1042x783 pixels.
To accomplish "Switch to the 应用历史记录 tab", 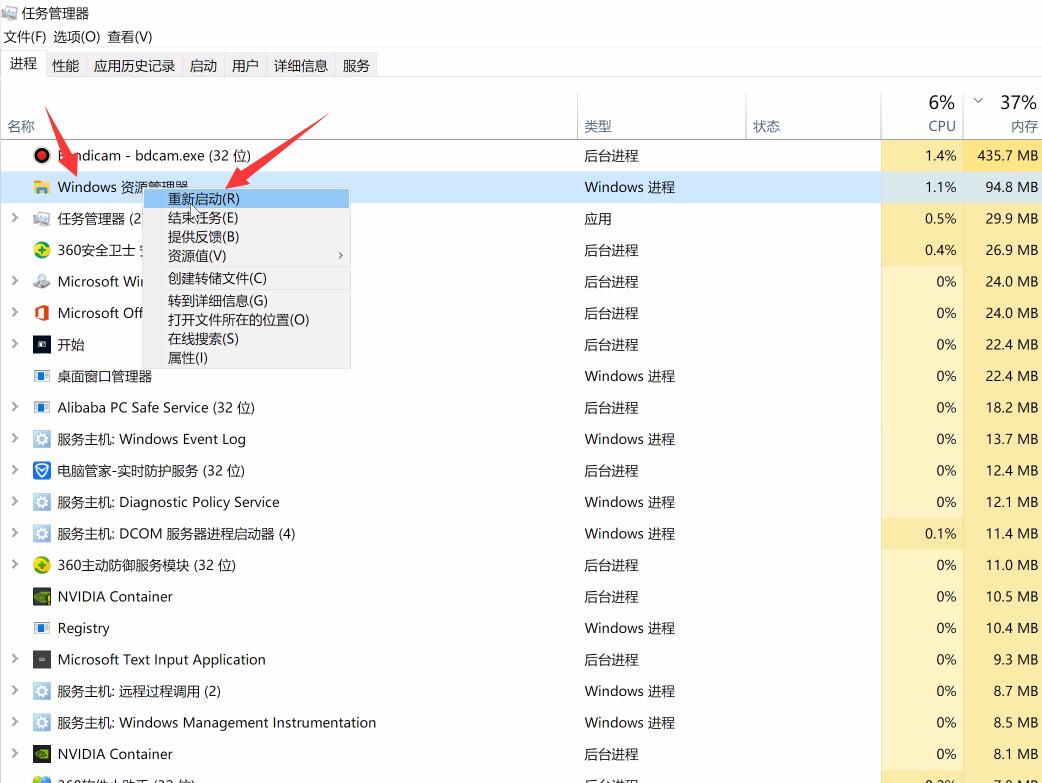I will 134,65.
